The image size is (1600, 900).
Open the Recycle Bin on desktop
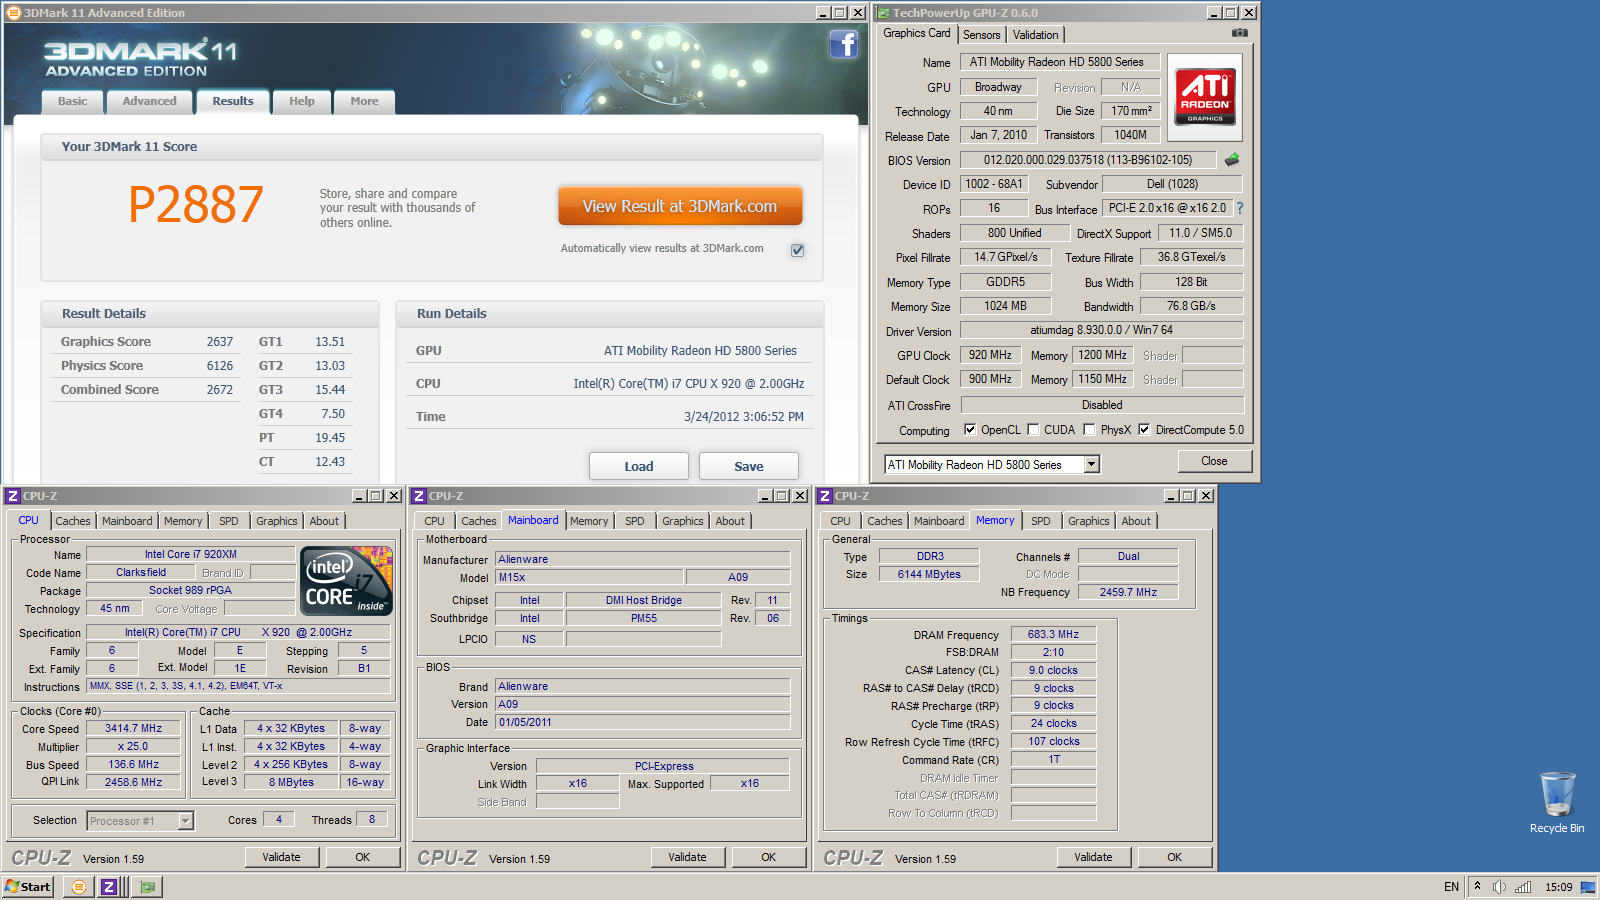click(1557, 802)
